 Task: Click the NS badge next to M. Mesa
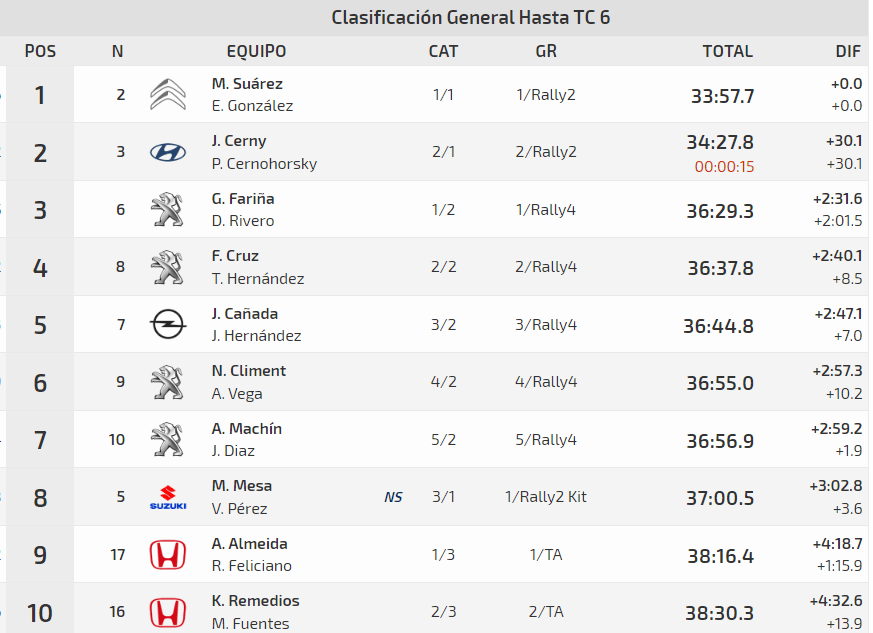pyautogui.click(x=393, y=497)
